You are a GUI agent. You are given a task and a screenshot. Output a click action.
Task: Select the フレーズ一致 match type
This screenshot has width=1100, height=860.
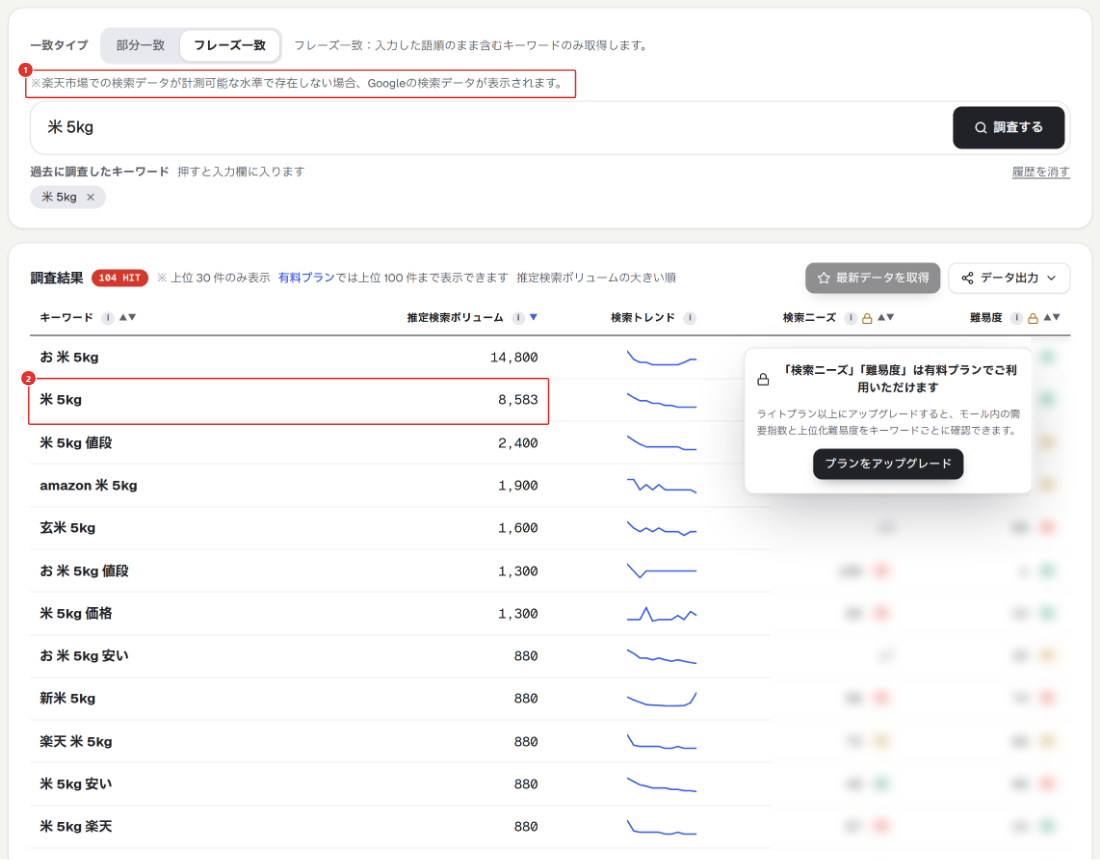[229, 46]
